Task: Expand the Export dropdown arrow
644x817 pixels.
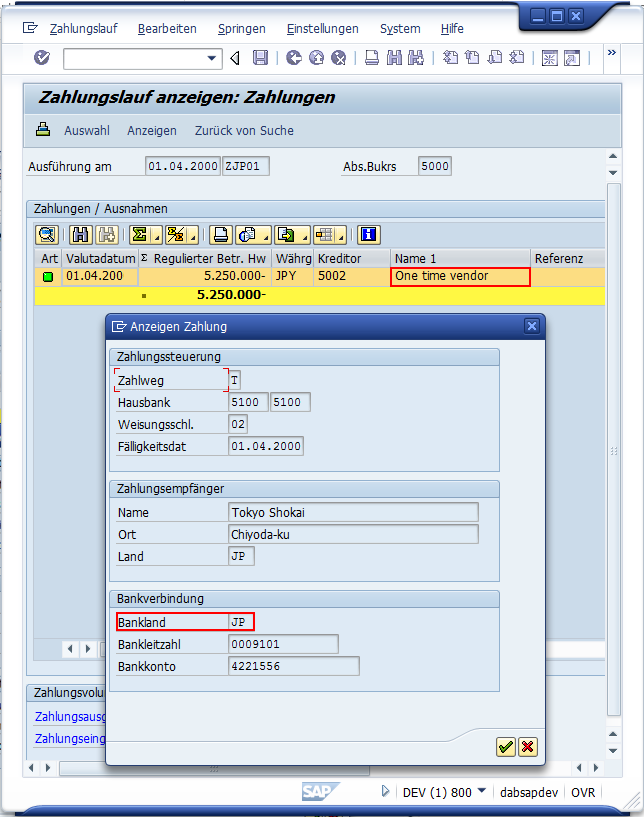Action: click(x=305, y=238)
